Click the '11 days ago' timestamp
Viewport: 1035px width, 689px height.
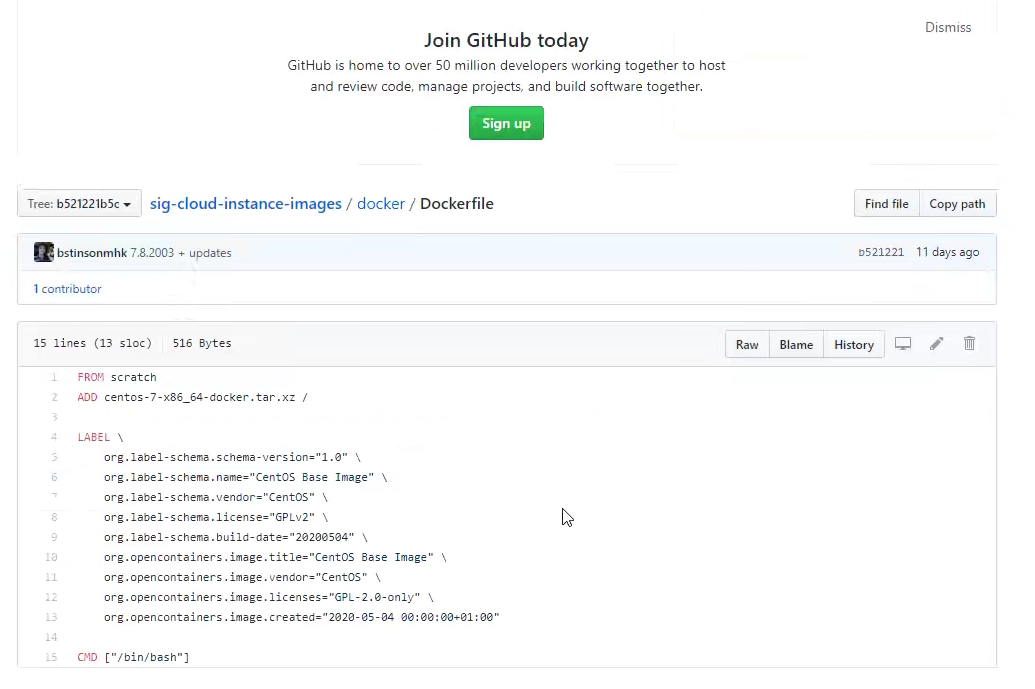click(947, 252)
